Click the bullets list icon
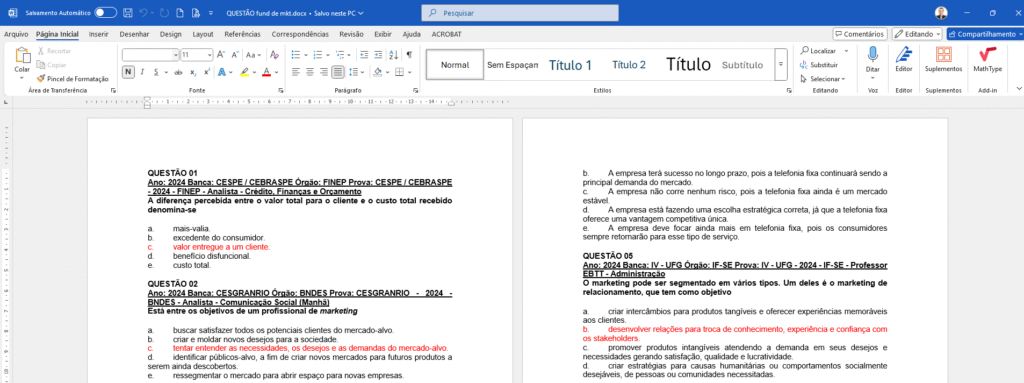 coord(295,55)
